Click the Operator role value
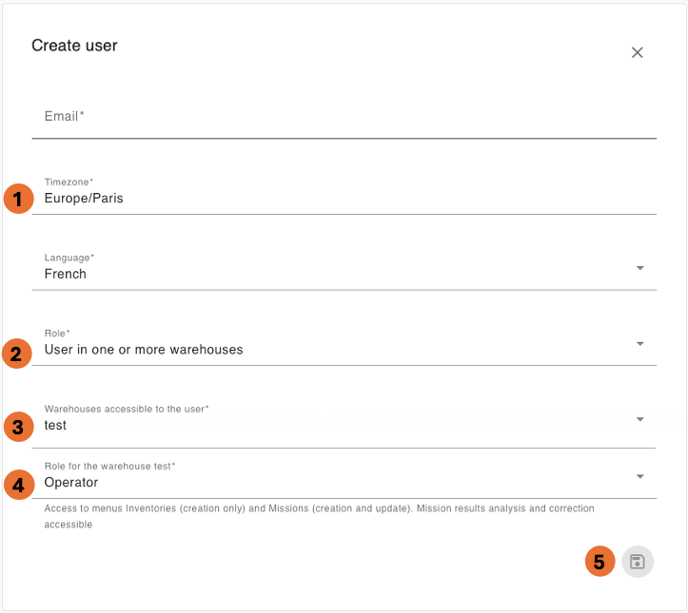This screenshot has height=613, width=688. (x=71, y=483)
